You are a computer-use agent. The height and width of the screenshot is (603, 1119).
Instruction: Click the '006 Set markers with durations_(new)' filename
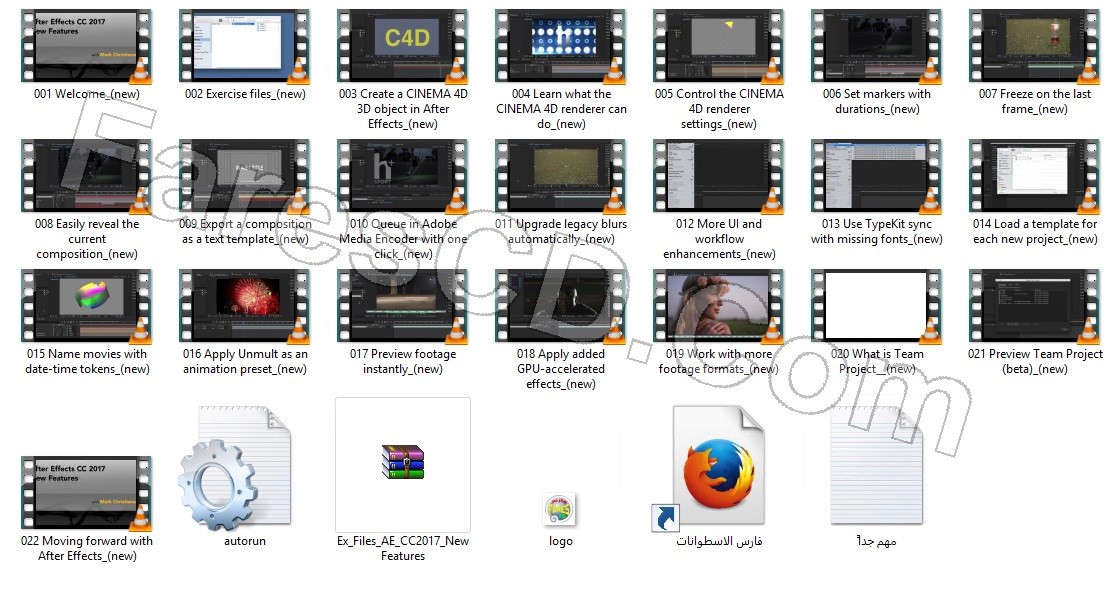point(876,101)
